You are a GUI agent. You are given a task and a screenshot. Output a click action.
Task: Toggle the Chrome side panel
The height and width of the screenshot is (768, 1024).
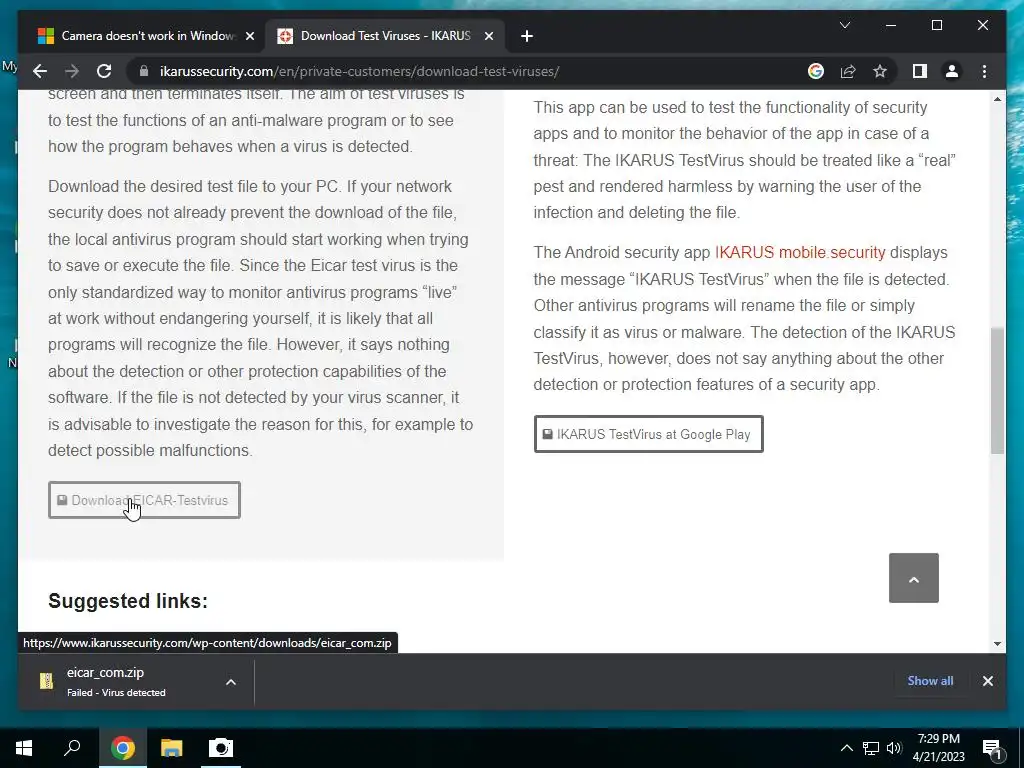920,71
